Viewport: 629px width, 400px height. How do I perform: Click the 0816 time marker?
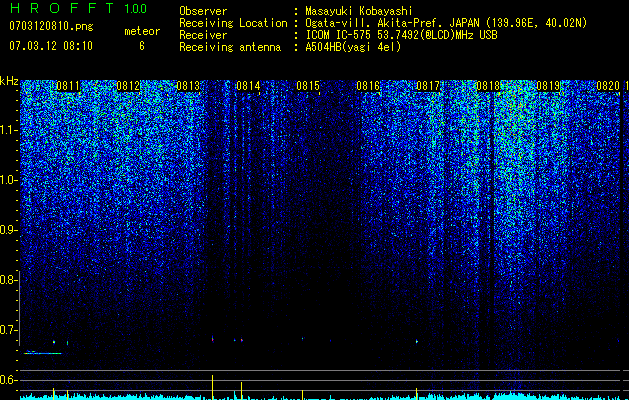pos(368,86)
